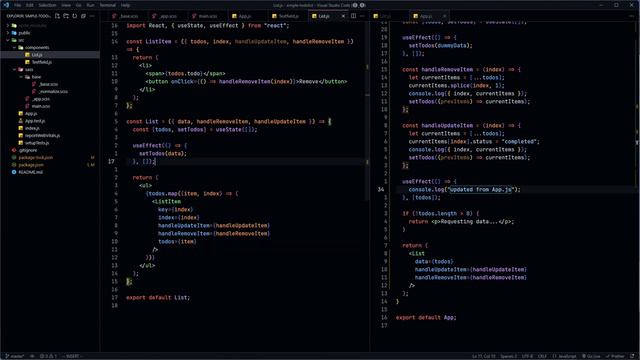Open right editor group's more actions ellipsis

click(632, 16)
